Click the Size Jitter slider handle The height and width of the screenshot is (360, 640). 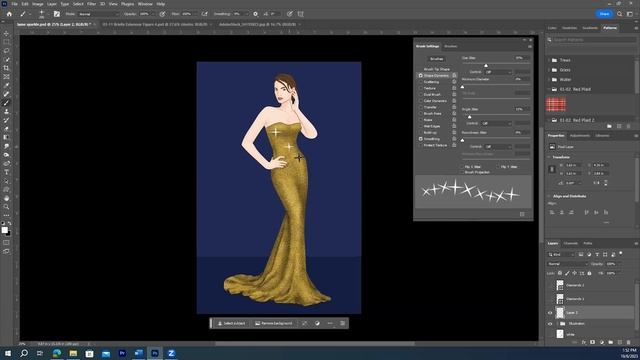click(x=486, y=65)
